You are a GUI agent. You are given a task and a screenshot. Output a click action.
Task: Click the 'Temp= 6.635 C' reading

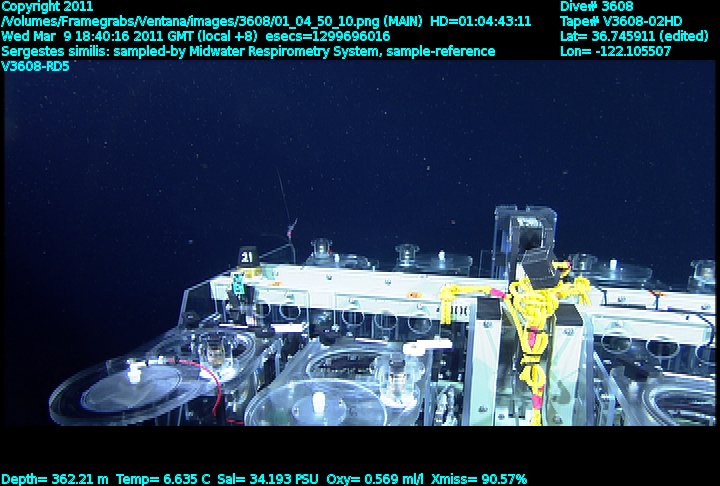point(163,480)
